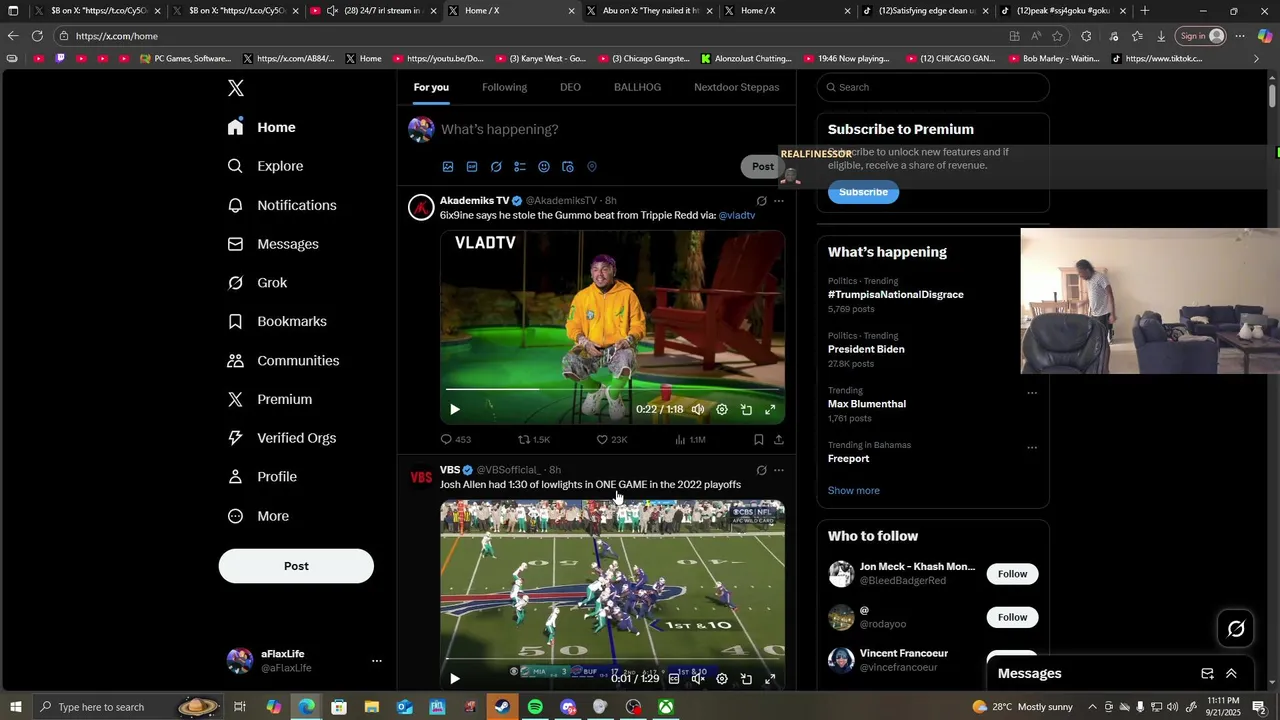The image size is (1280, 720).
Task: Follow Jon Meck - Khash Mon
Action: pyautogui.click(x=1012, y=574)
